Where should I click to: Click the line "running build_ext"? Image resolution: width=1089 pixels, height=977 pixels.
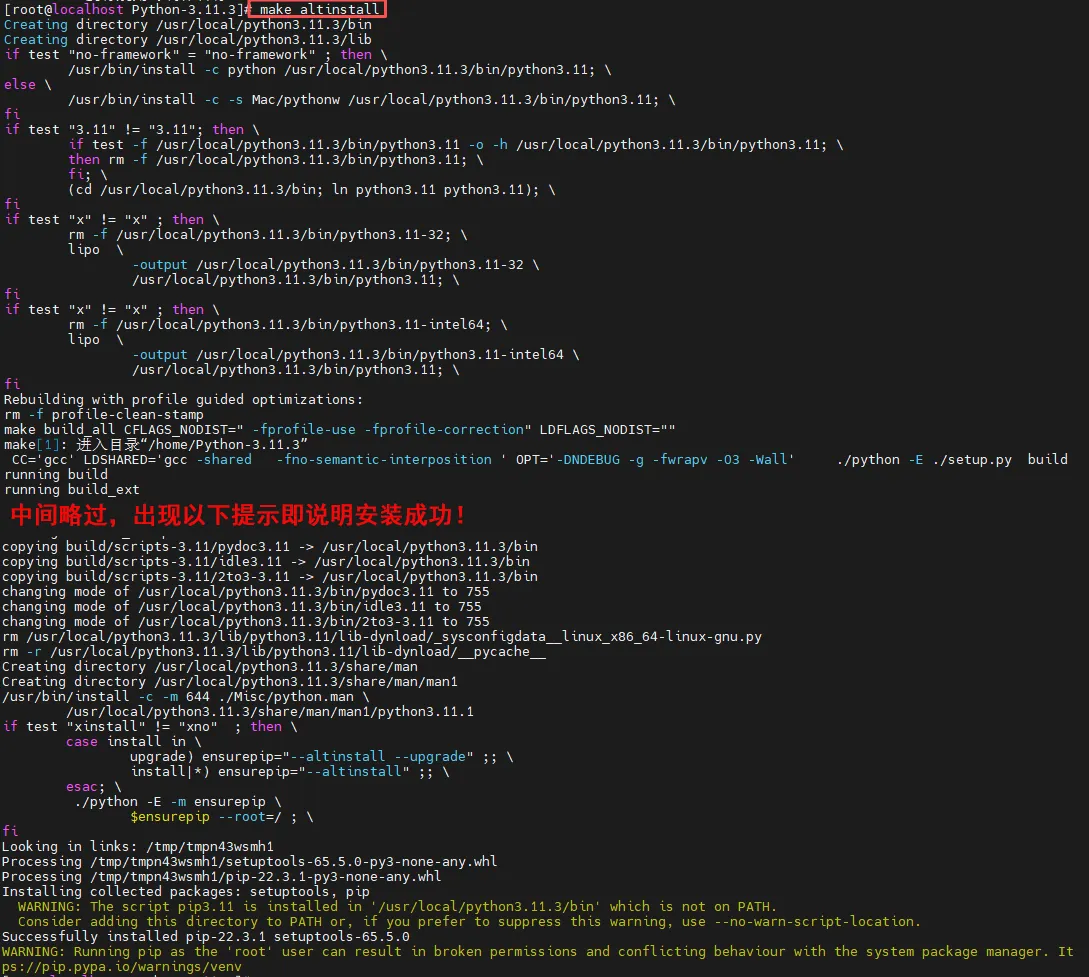(x=72, y=490)
